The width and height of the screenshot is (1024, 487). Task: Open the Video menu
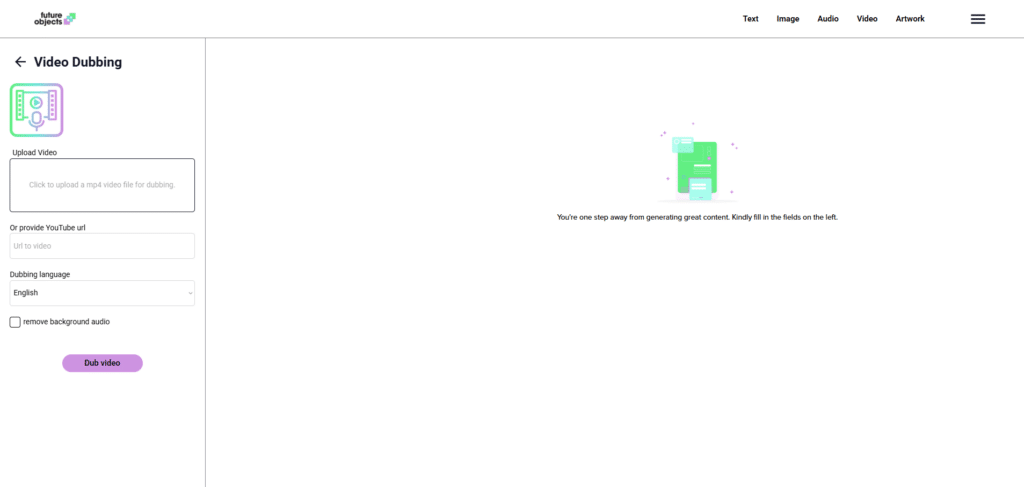[867, 19]
